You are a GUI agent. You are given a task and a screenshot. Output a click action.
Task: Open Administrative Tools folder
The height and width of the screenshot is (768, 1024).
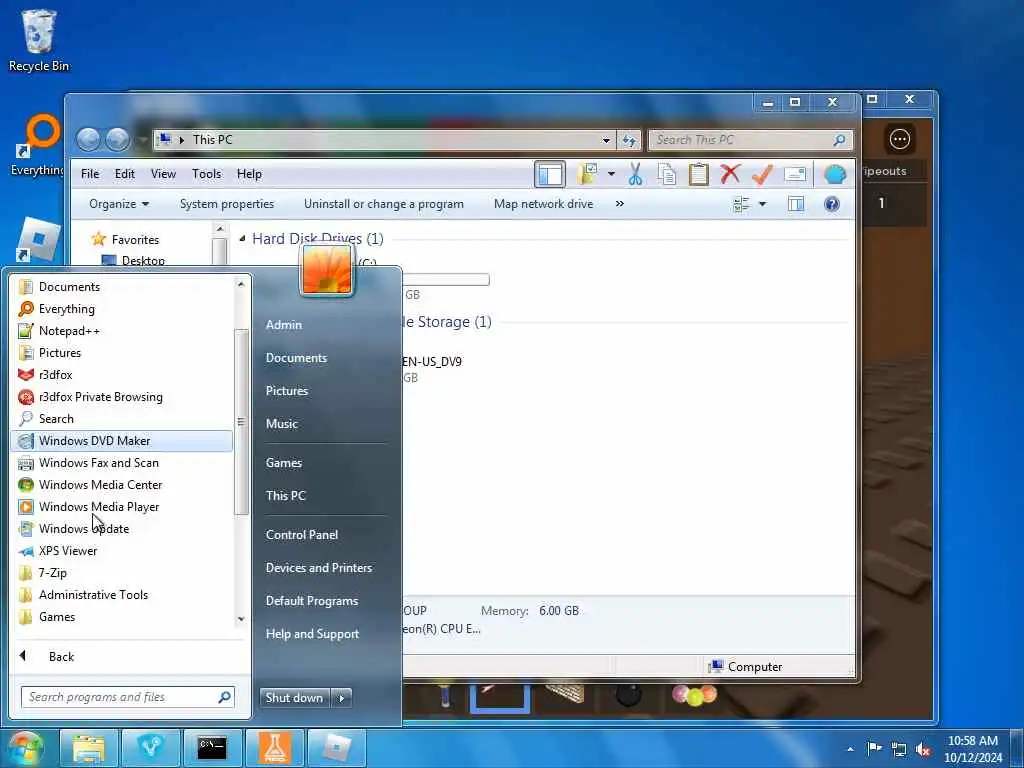122,595
